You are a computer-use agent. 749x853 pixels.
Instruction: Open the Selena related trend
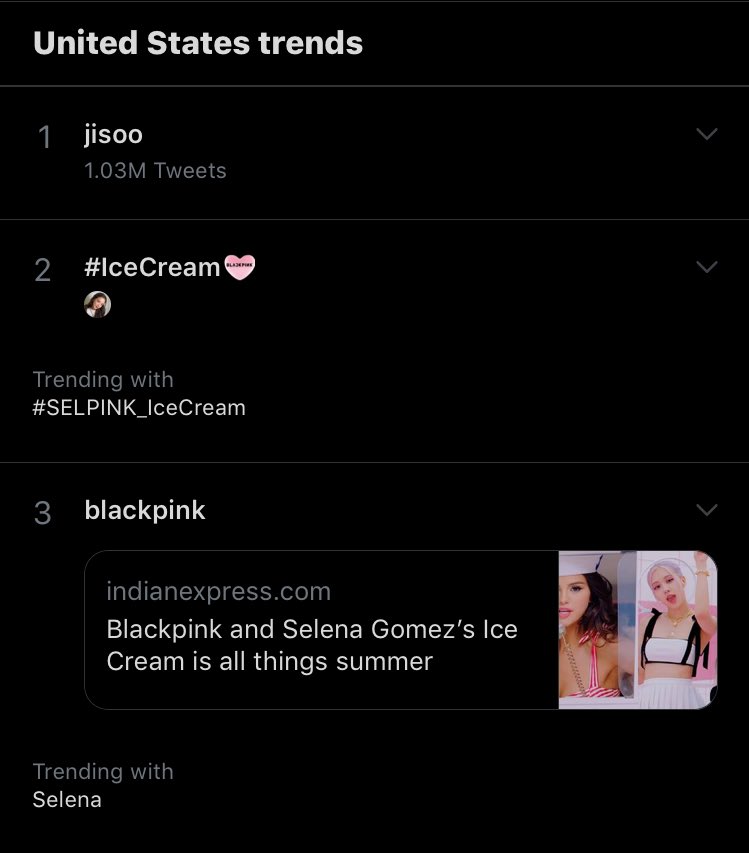pyautogui.click(x=67, y=799)
